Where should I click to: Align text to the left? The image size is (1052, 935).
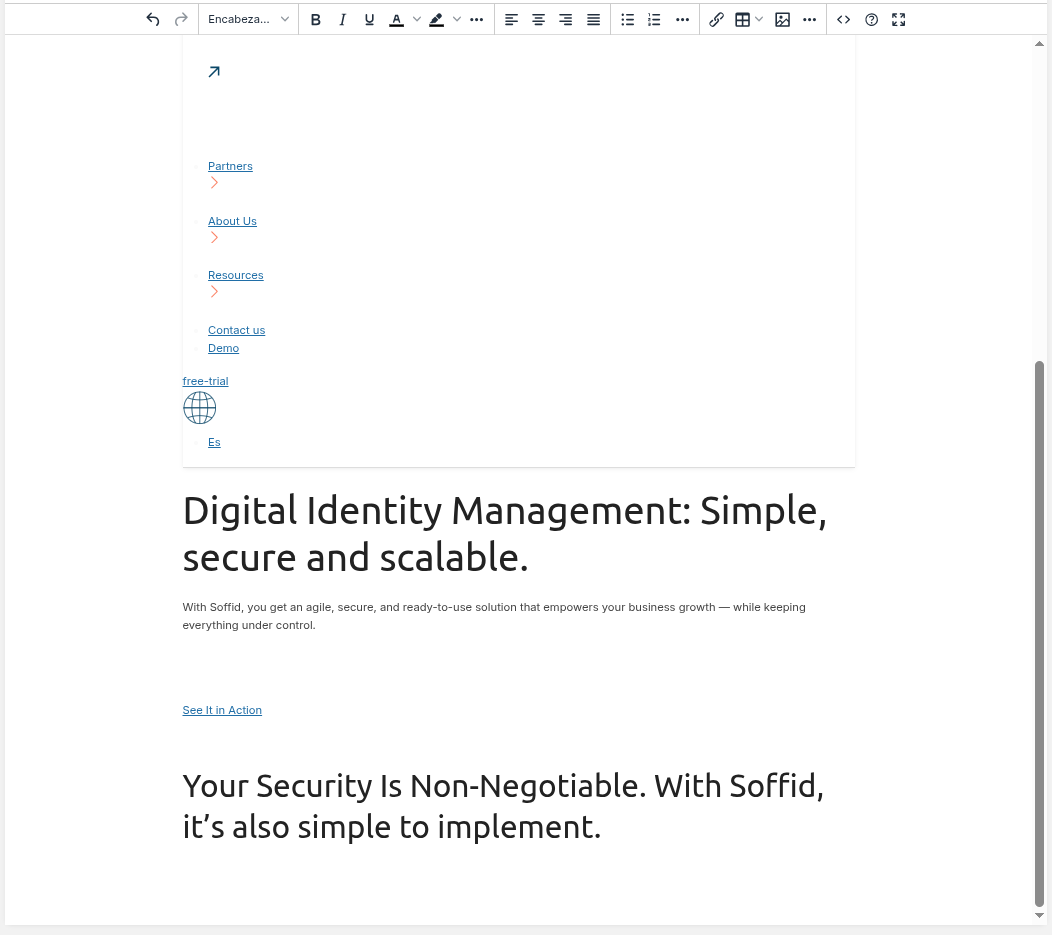coord(511,19)
